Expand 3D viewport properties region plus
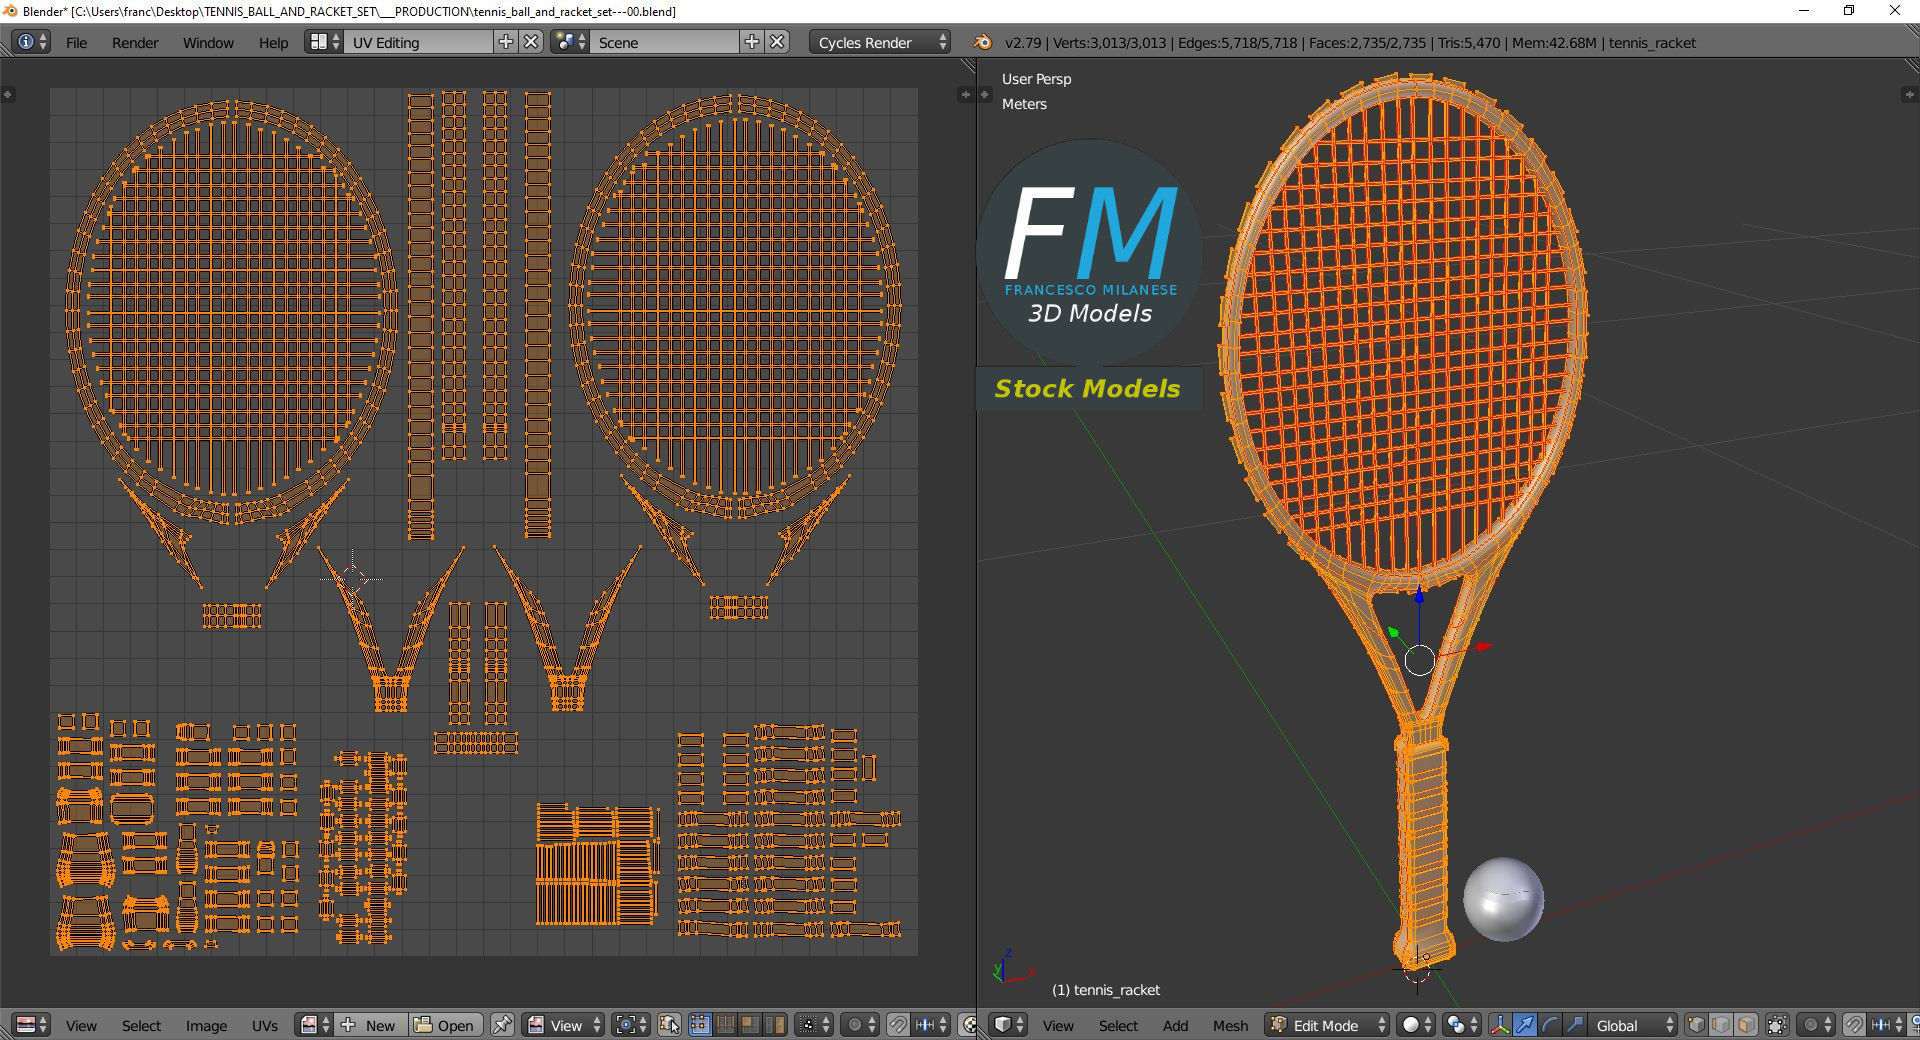 coord(1909,94)
